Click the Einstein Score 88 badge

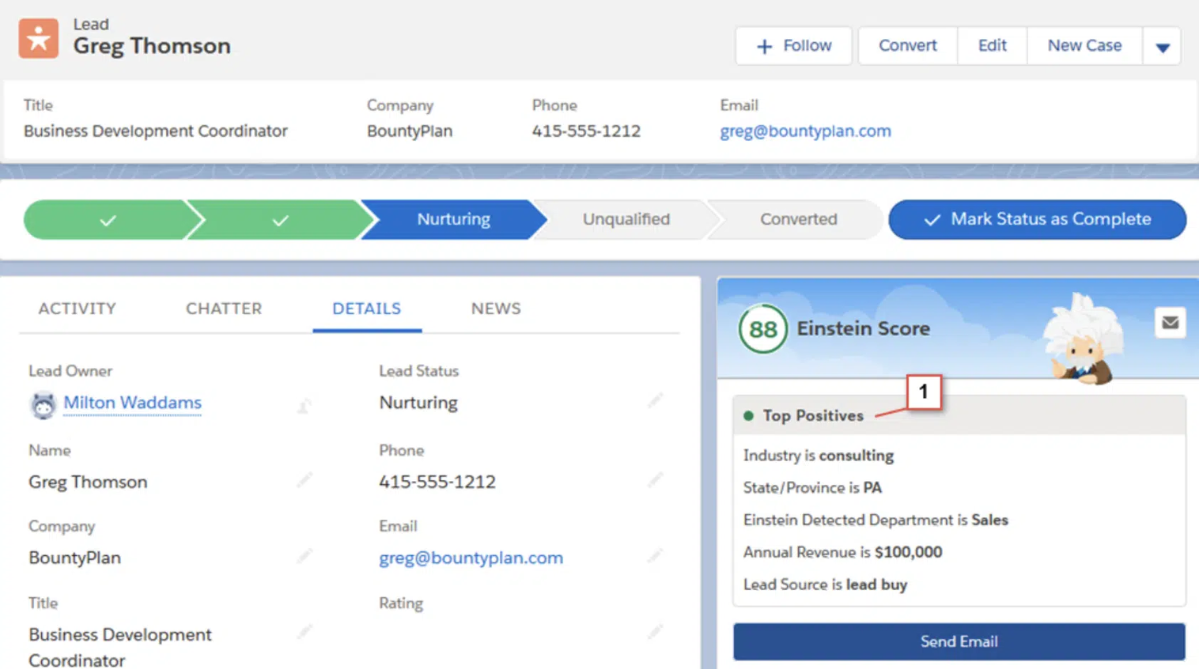coord(763,330)
